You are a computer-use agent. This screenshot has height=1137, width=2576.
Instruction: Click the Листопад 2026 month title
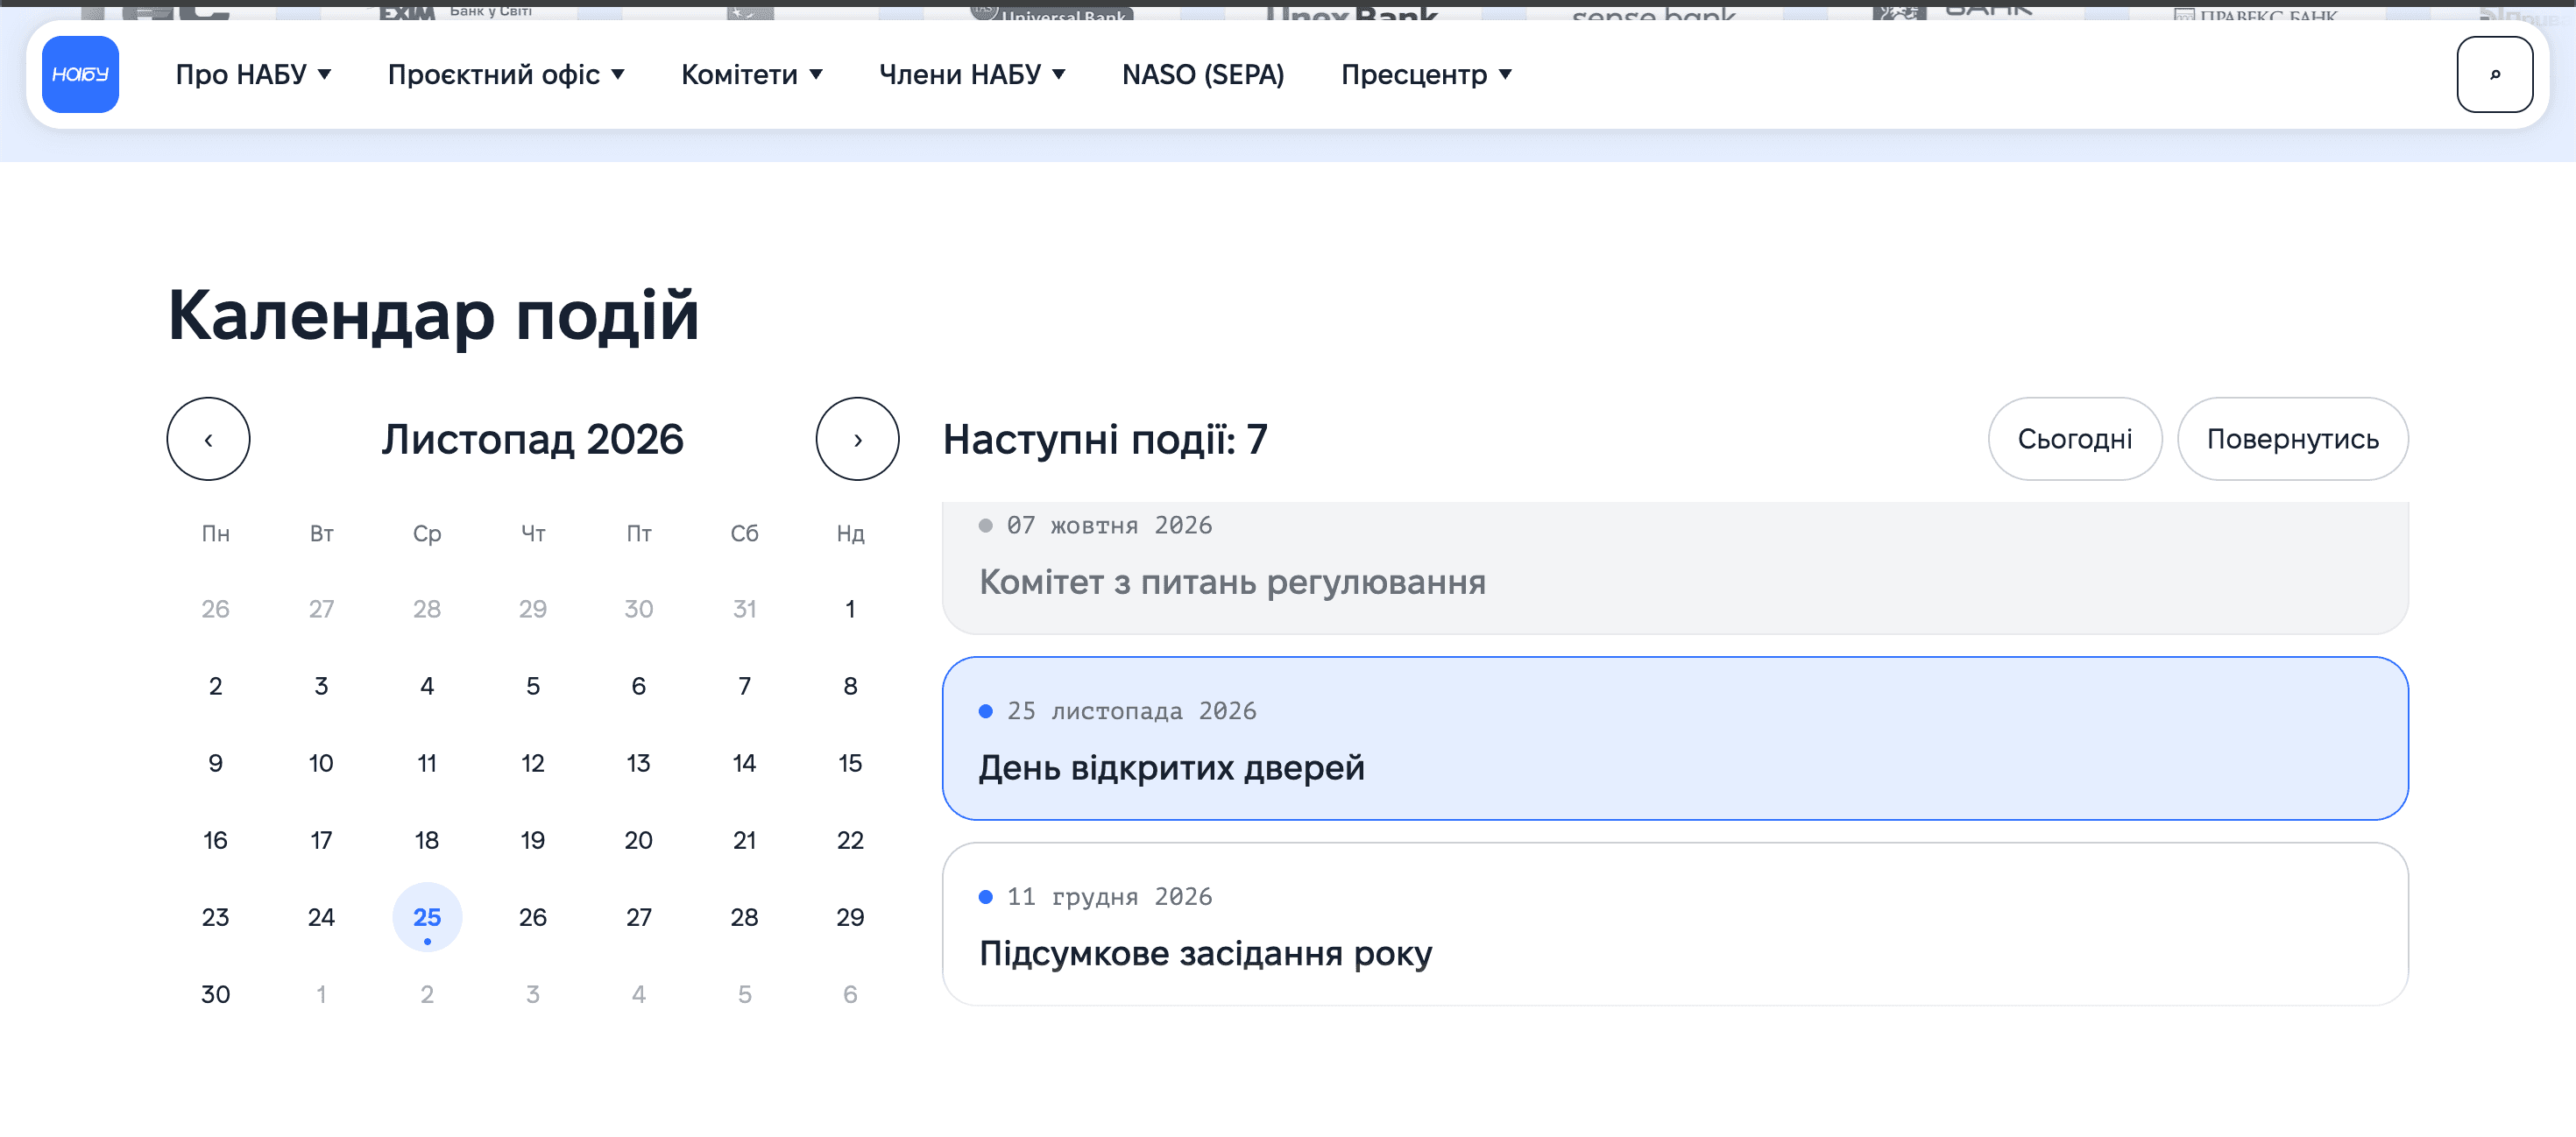[x=532, y=439]
